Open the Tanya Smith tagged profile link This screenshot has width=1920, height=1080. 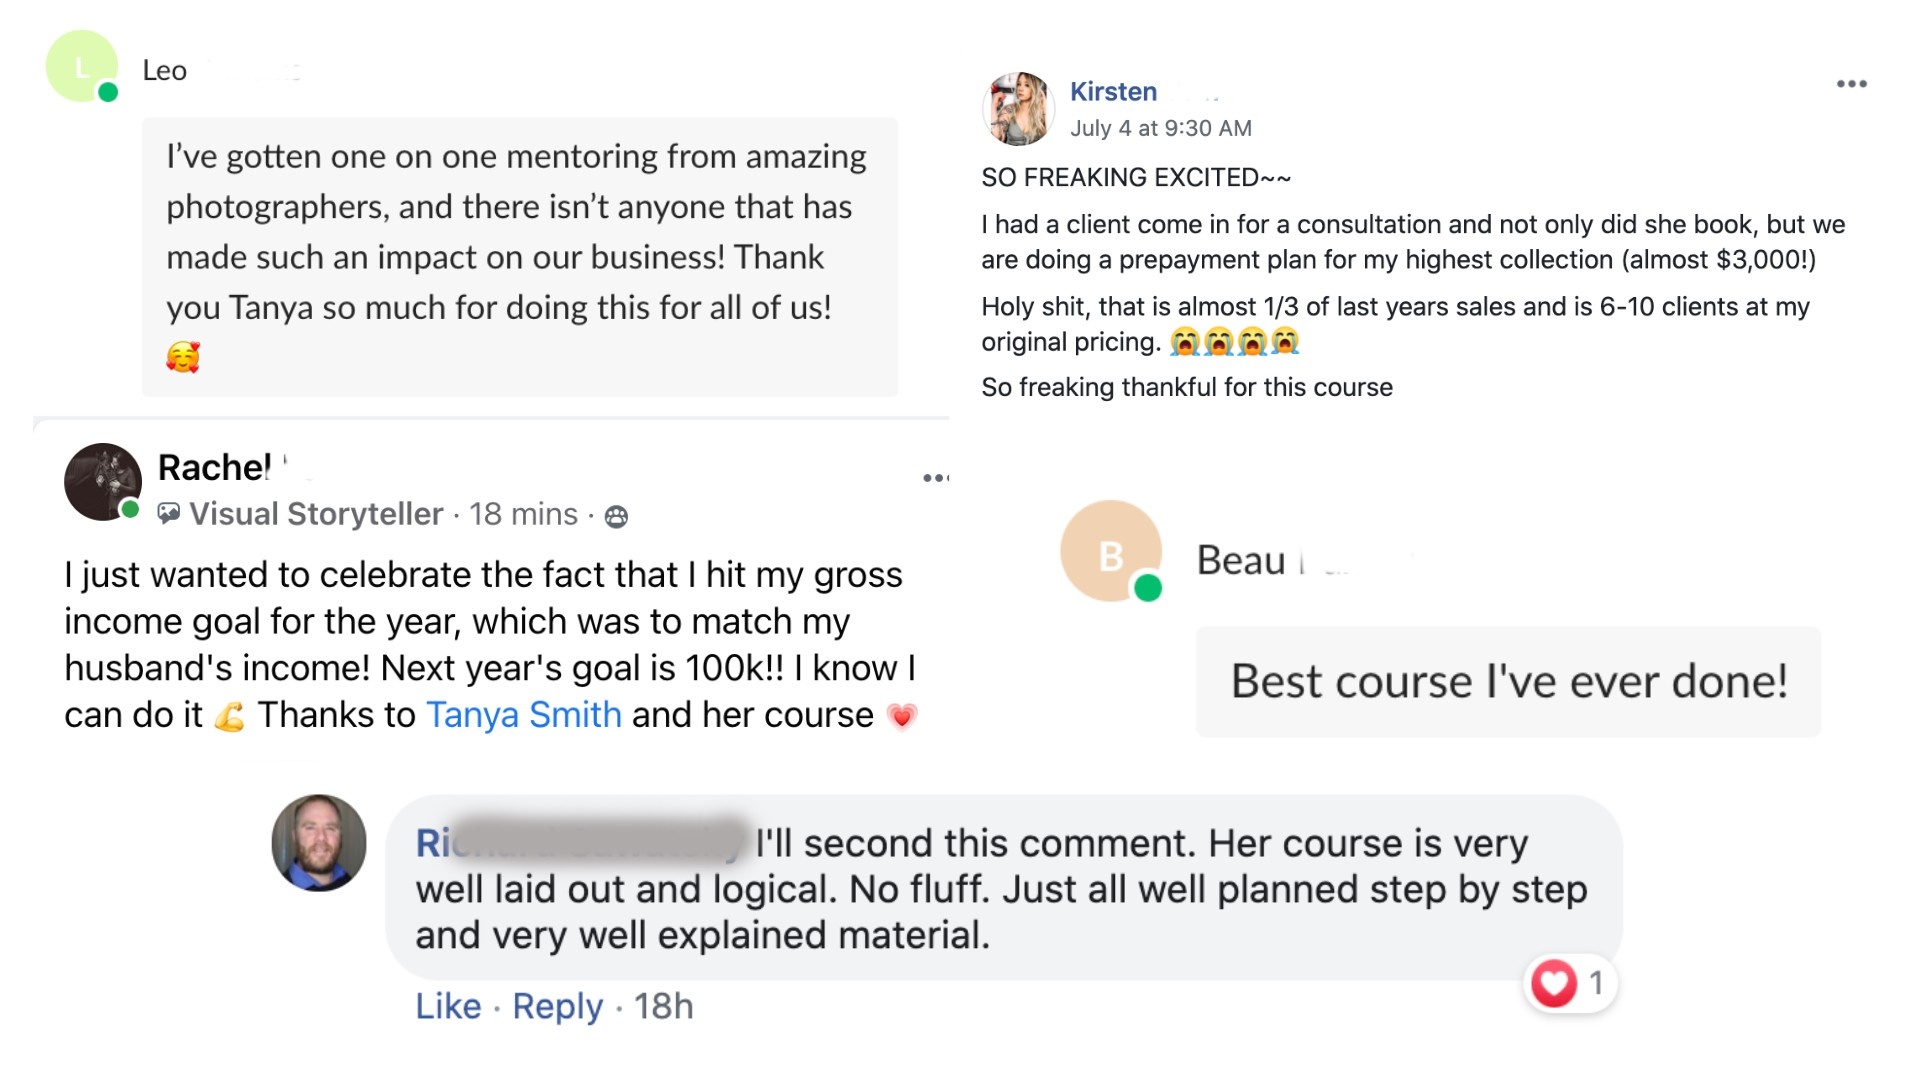[524, 715]
